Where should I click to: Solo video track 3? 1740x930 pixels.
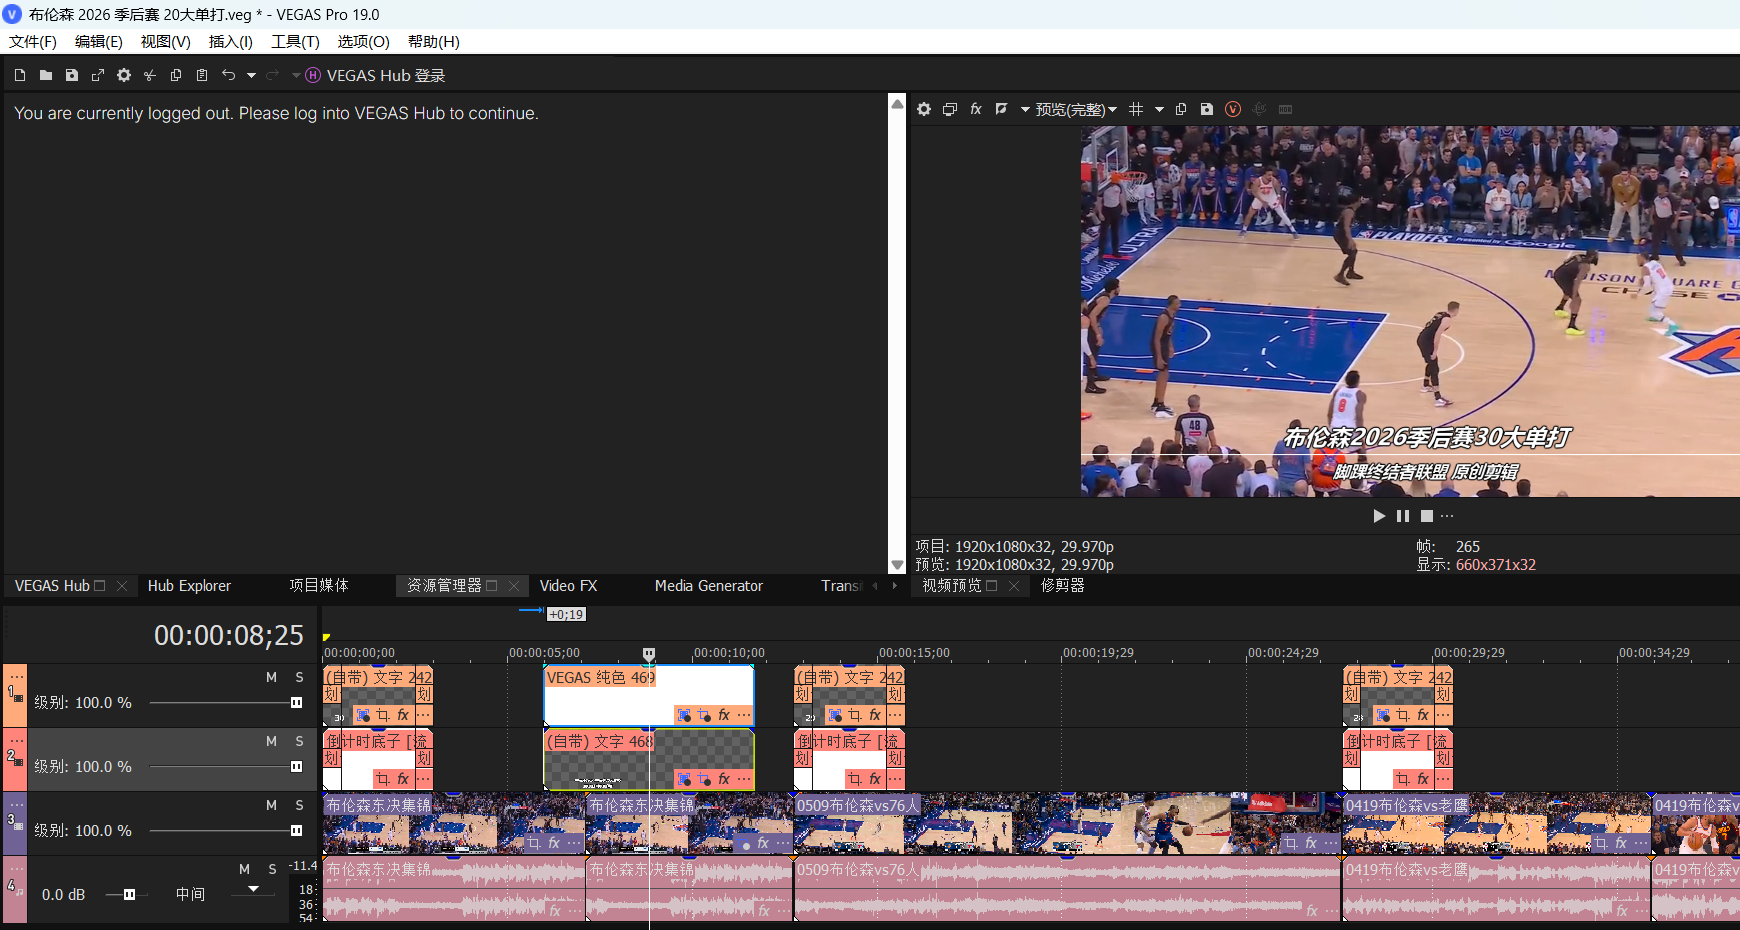tap(299, 805)
